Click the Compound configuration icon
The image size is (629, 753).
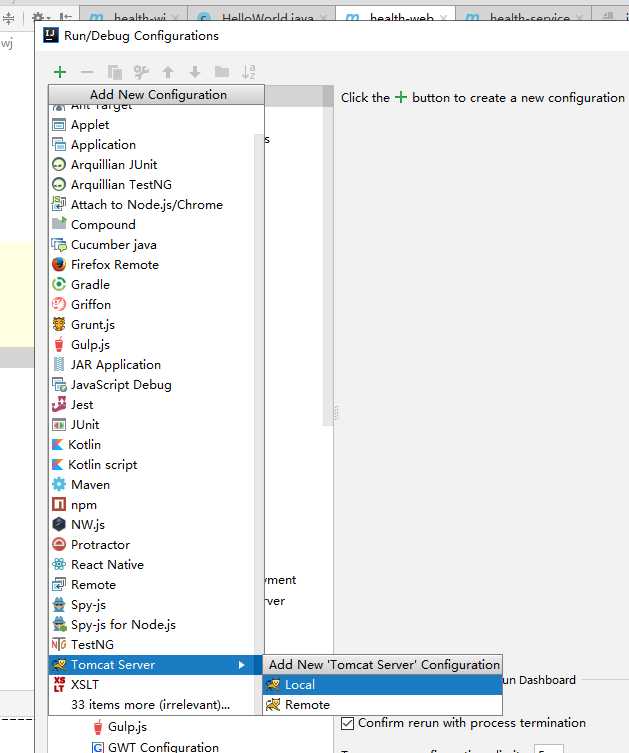pyautogui.click(x=59, y=225)
